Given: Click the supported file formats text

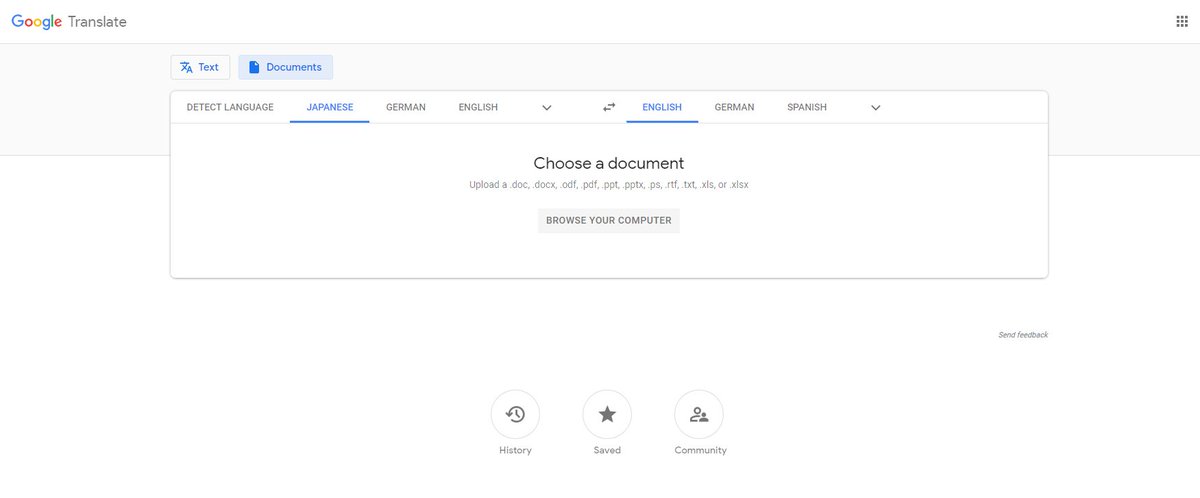Looking at the screenshot, I should click(x=609, y=185).
